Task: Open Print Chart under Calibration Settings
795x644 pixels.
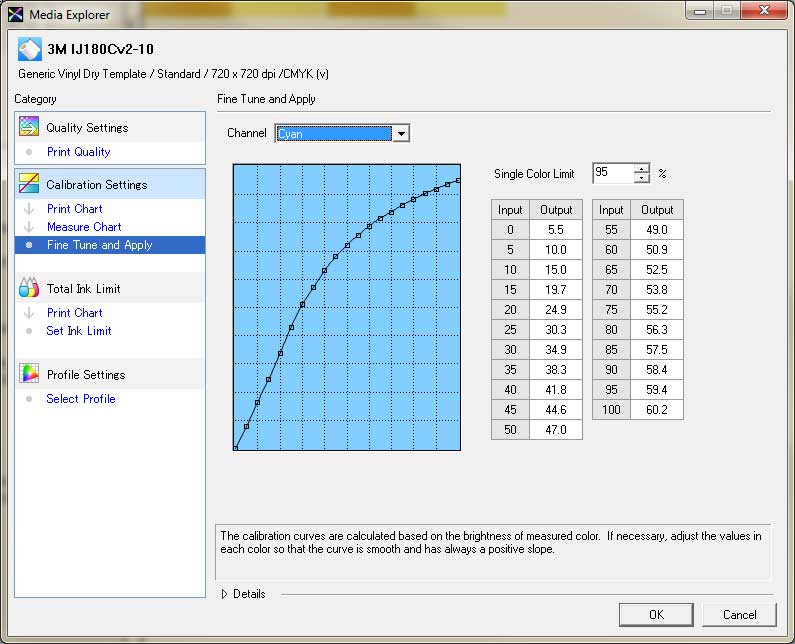Action: coord(75,208)
